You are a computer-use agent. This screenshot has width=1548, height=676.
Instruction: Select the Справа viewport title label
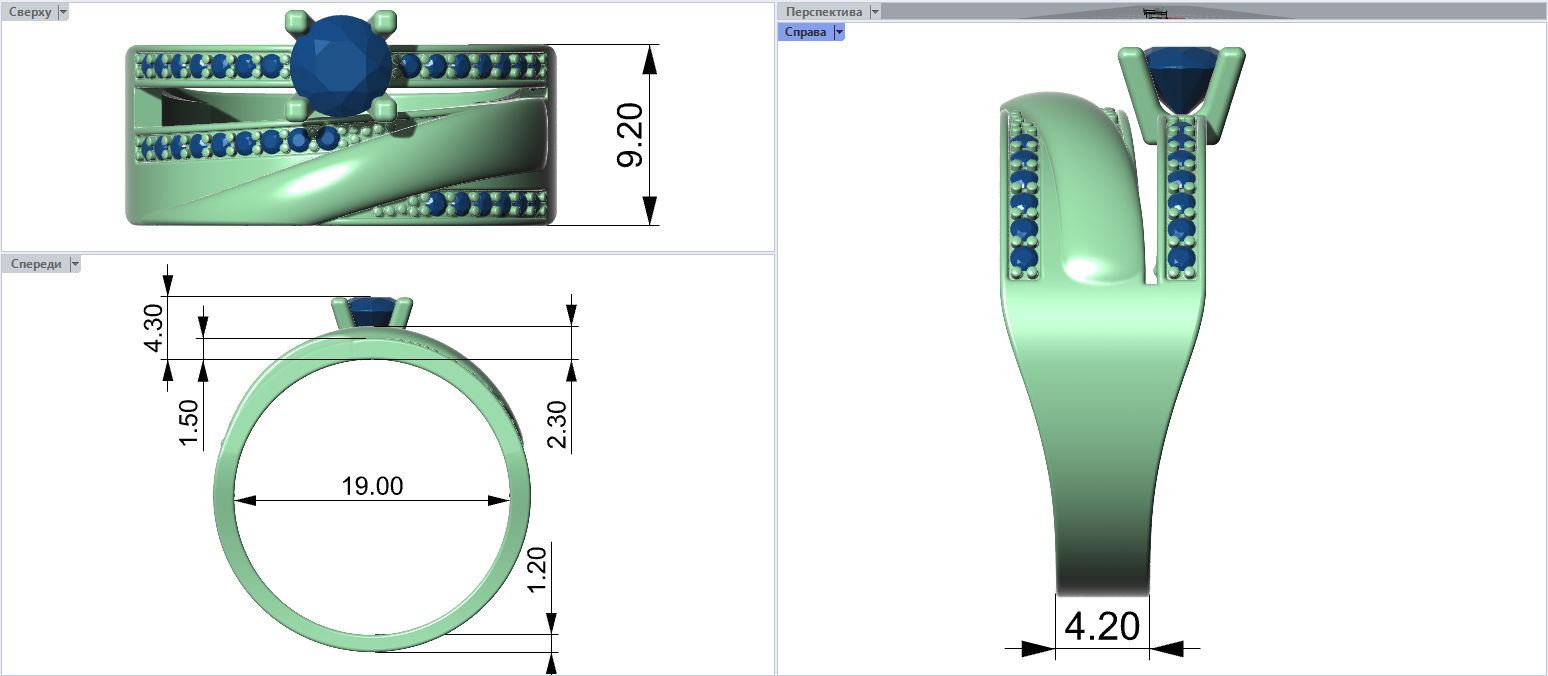pos(806,32)
